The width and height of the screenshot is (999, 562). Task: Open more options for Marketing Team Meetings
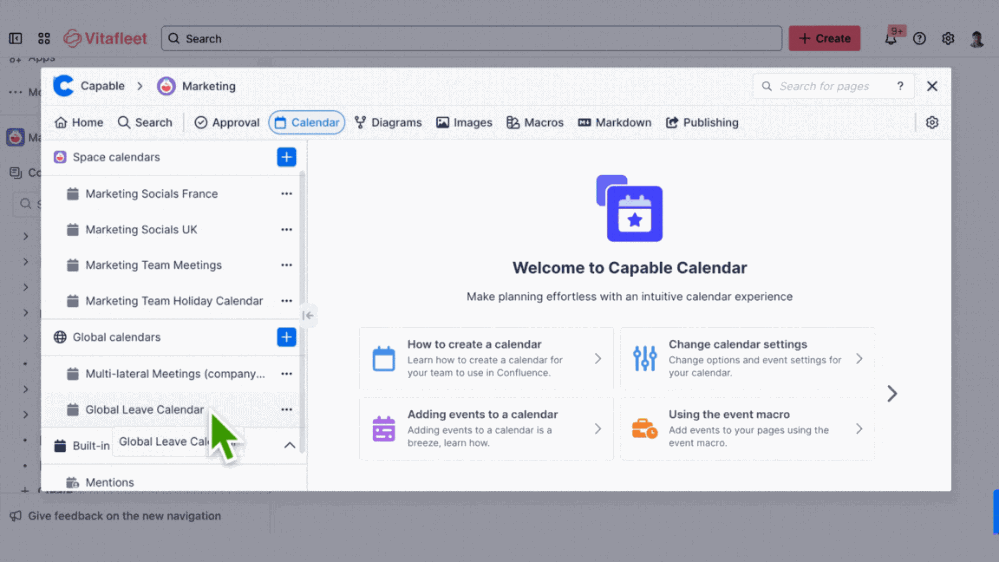(x=287, y=265)
